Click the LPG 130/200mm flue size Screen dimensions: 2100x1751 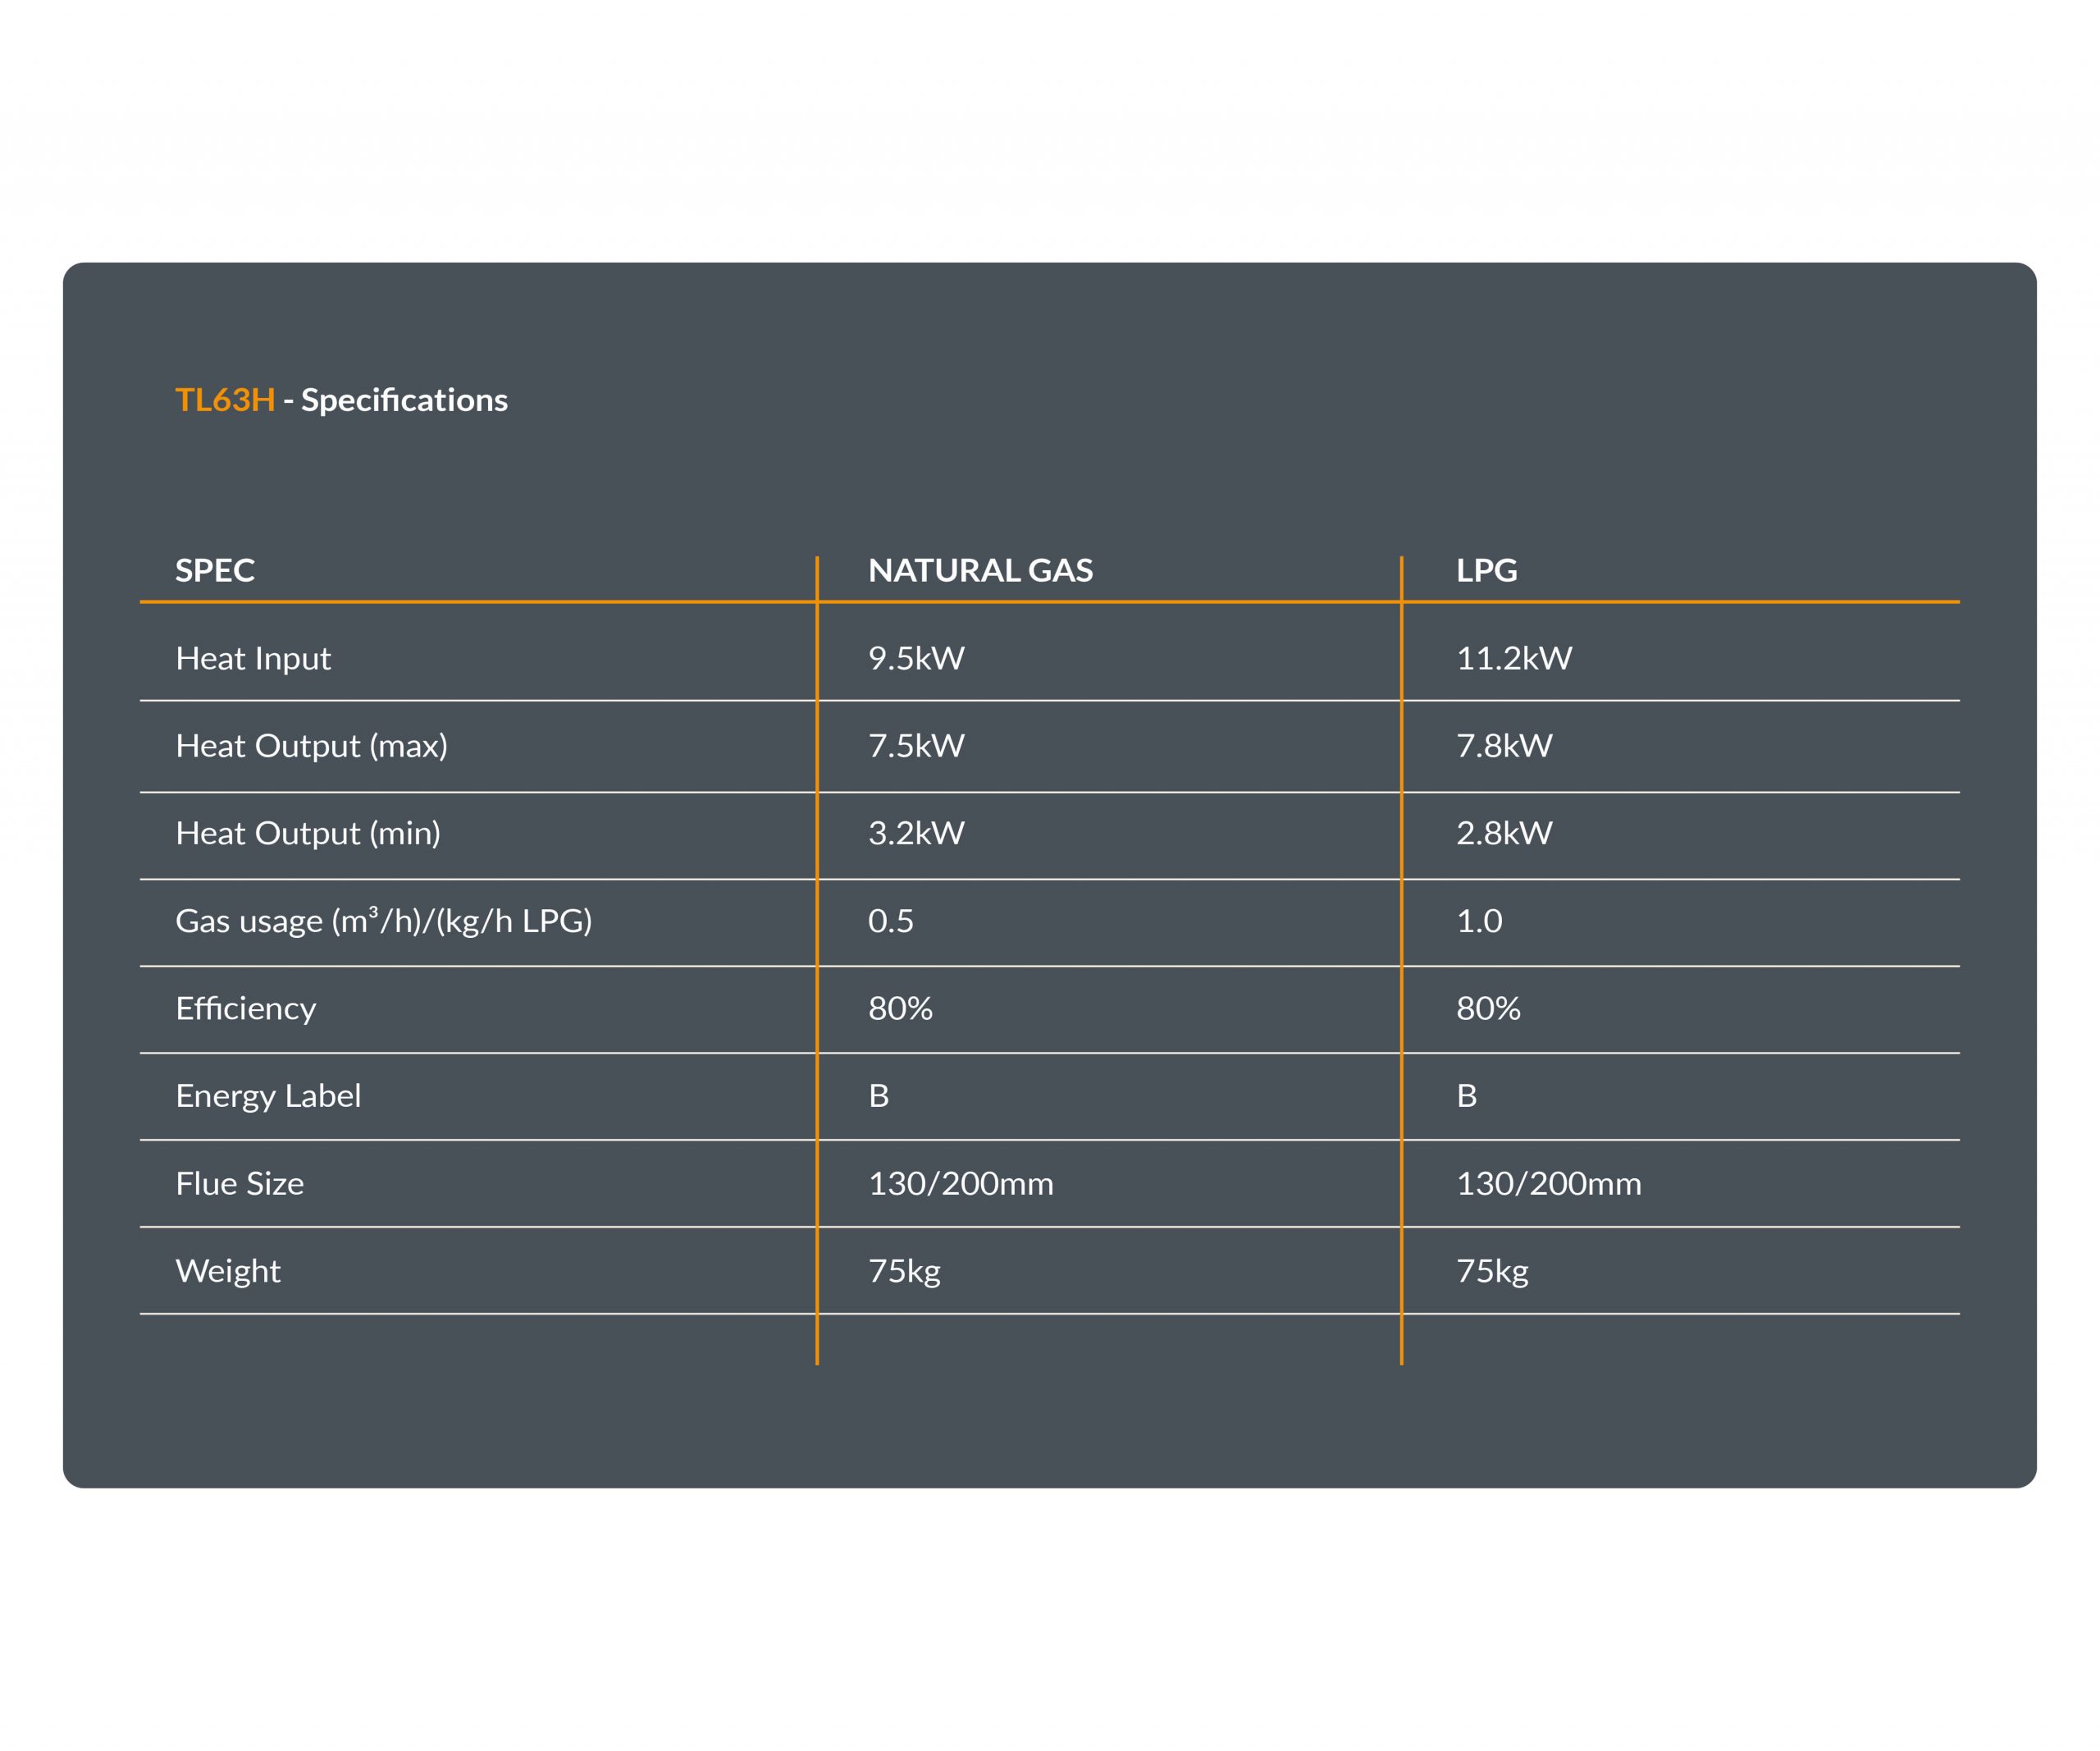[1549, 1184]
